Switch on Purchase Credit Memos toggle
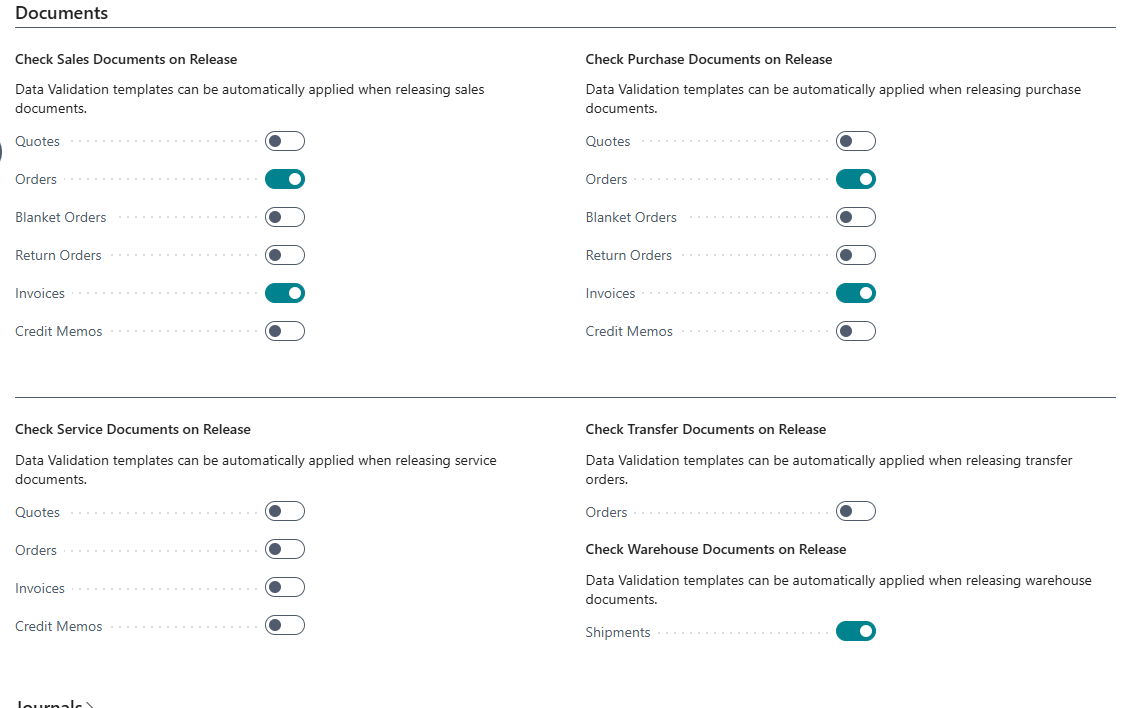1123x708 pixels. tap(855, 331)
